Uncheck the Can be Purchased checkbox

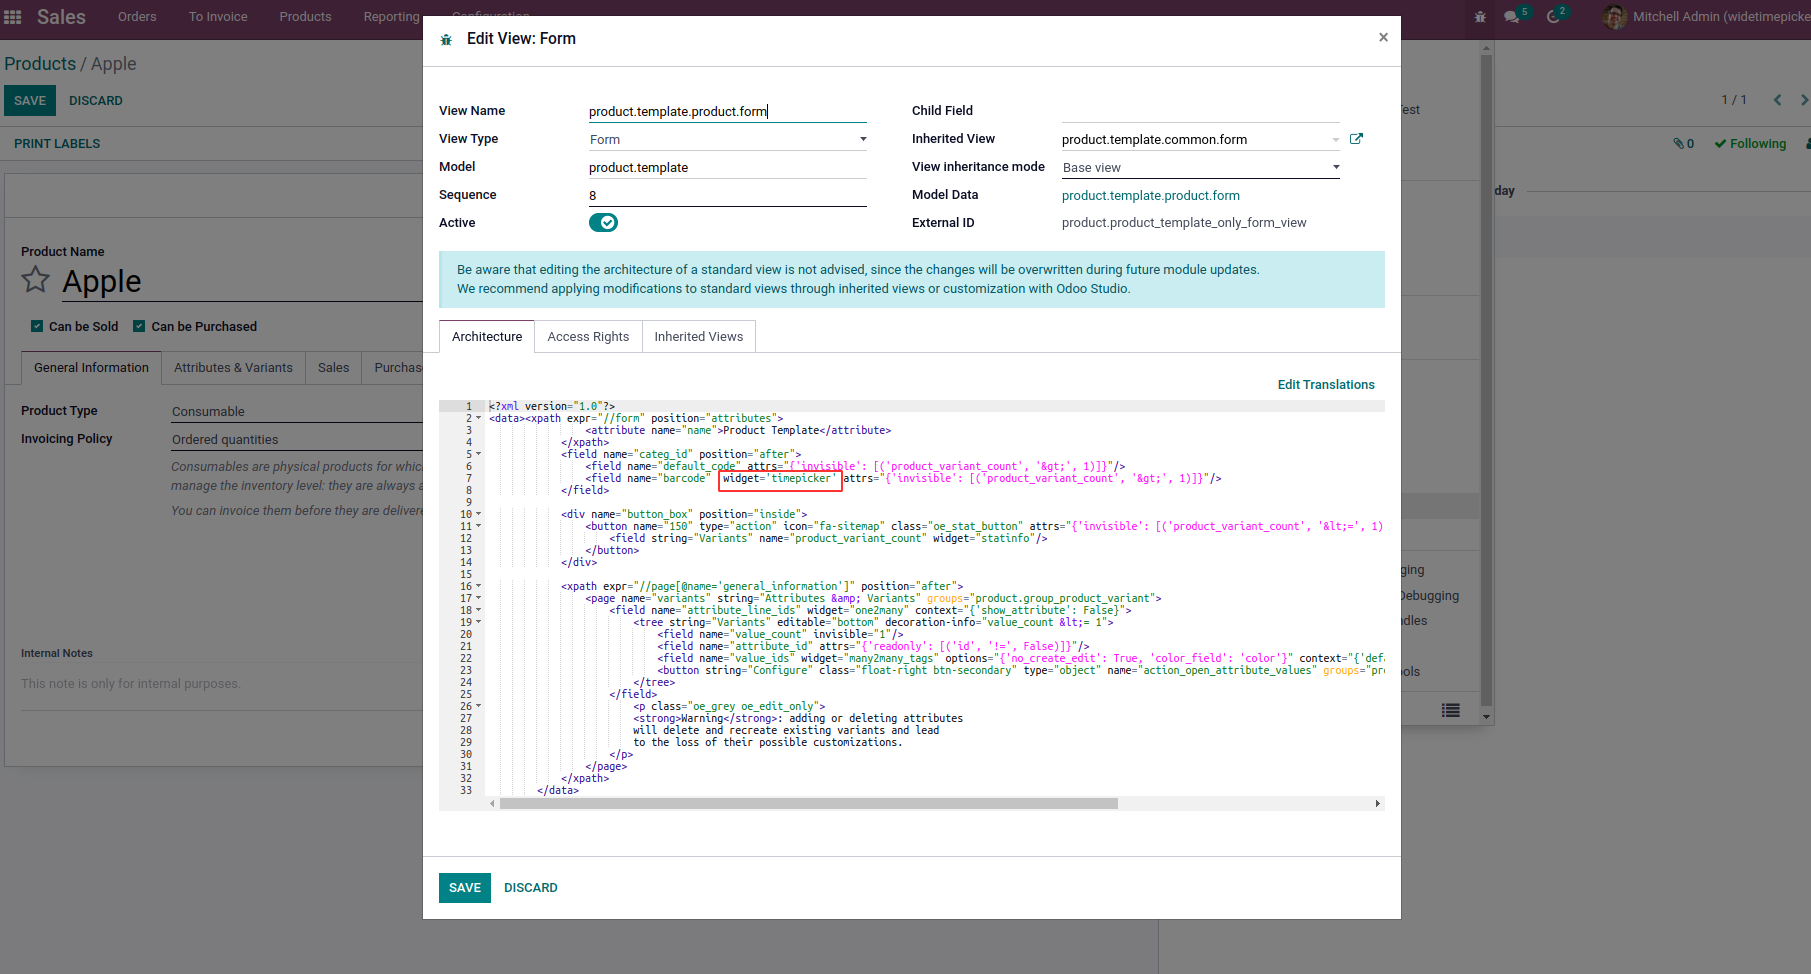(140, 326)
